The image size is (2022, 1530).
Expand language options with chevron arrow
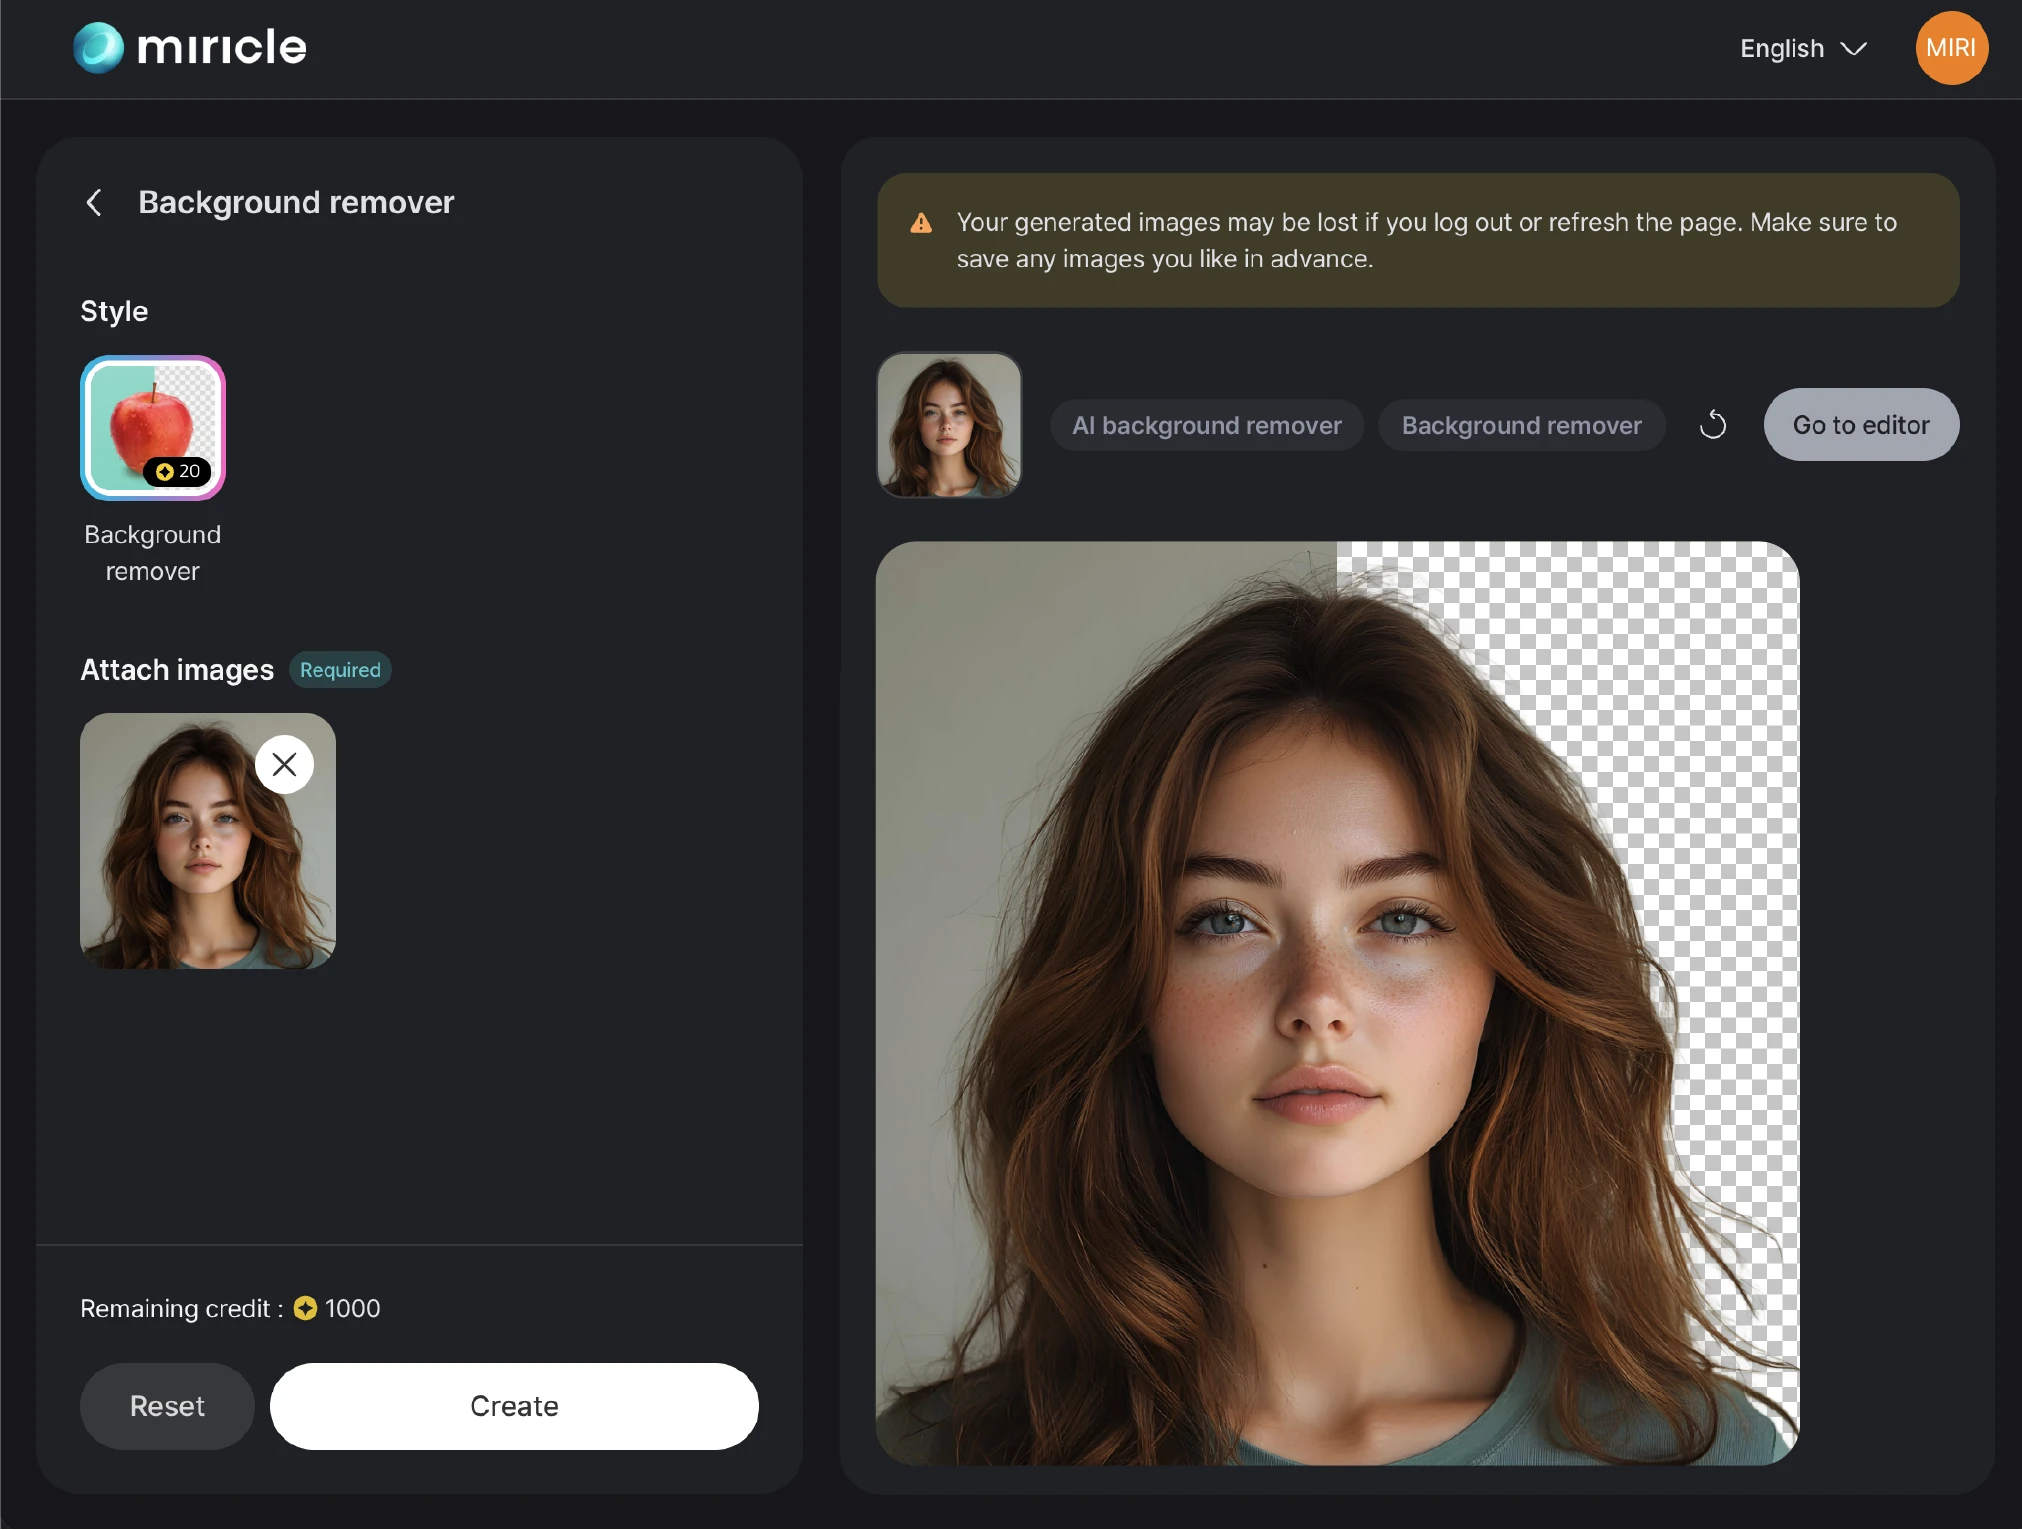point(1854,48)
